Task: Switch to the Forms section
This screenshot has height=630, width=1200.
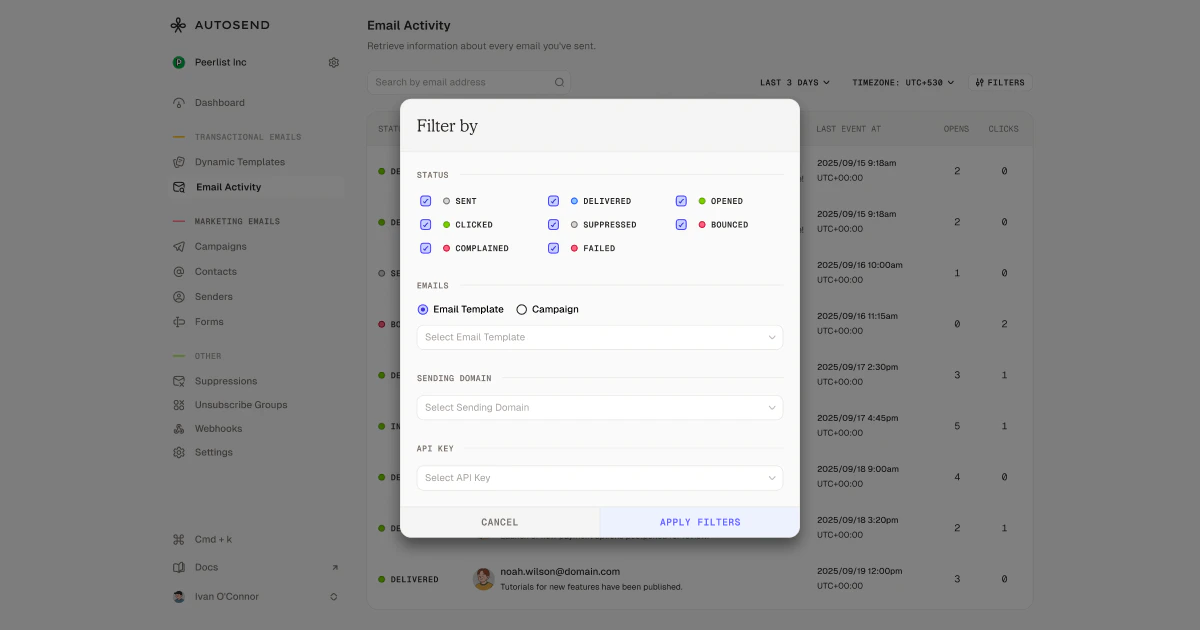Action: click(209, 321)
